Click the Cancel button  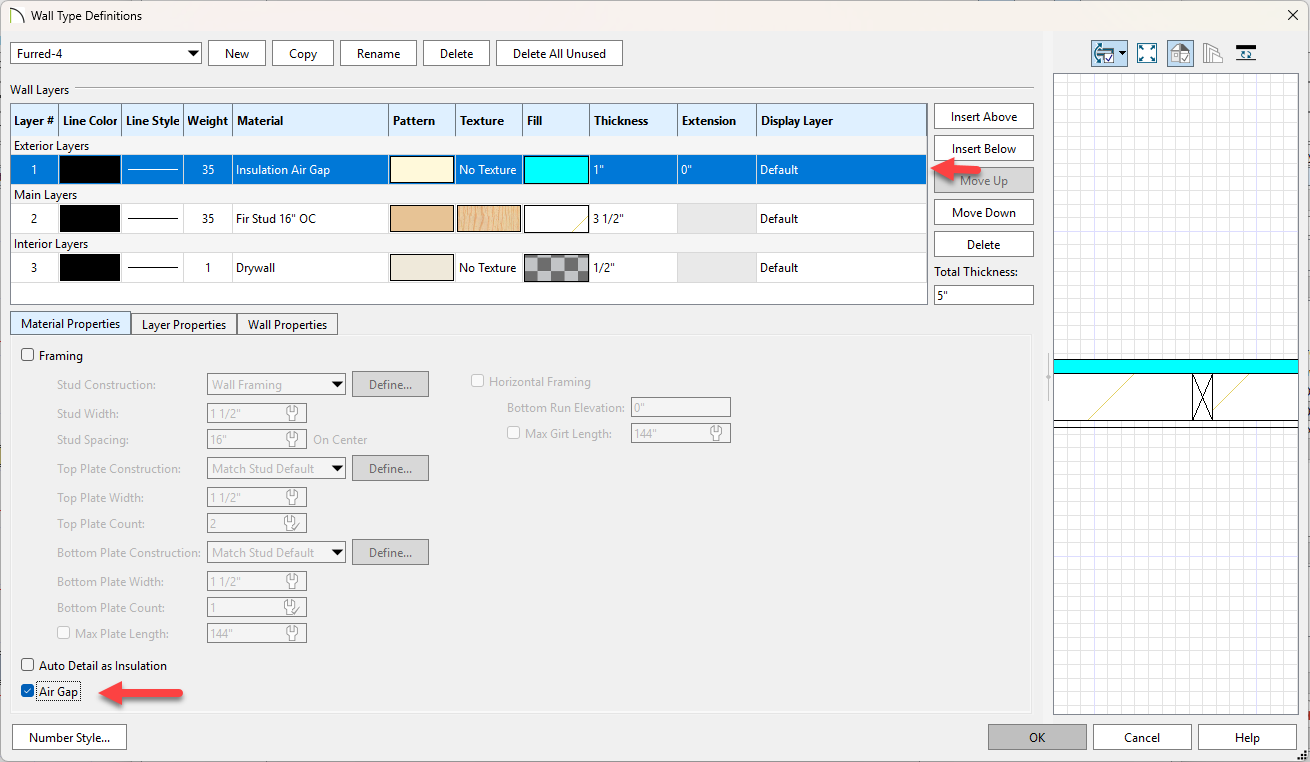click(x=1142, y=737)
